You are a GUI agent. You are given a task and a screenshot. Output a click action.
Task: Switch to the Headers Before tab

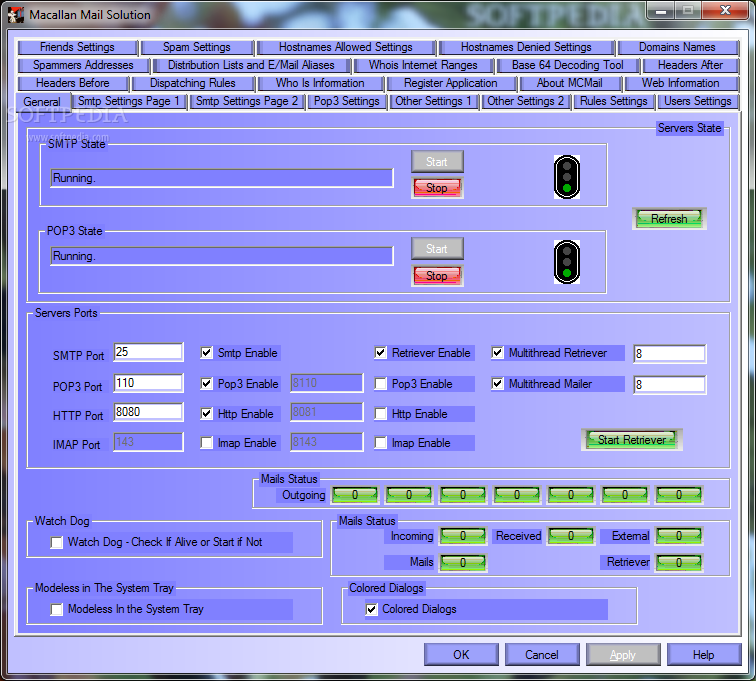[x=73, y=83]
